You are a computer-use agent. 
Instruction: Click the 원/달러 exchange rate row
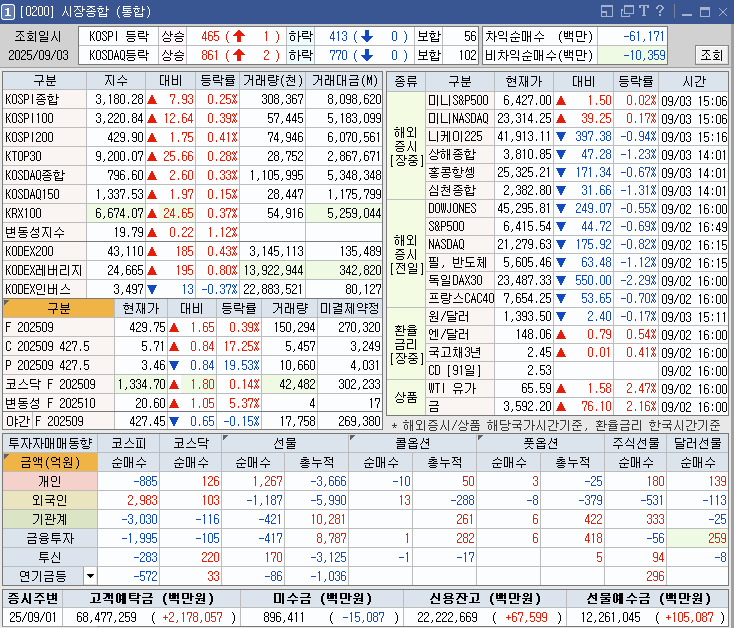(577, 316)
